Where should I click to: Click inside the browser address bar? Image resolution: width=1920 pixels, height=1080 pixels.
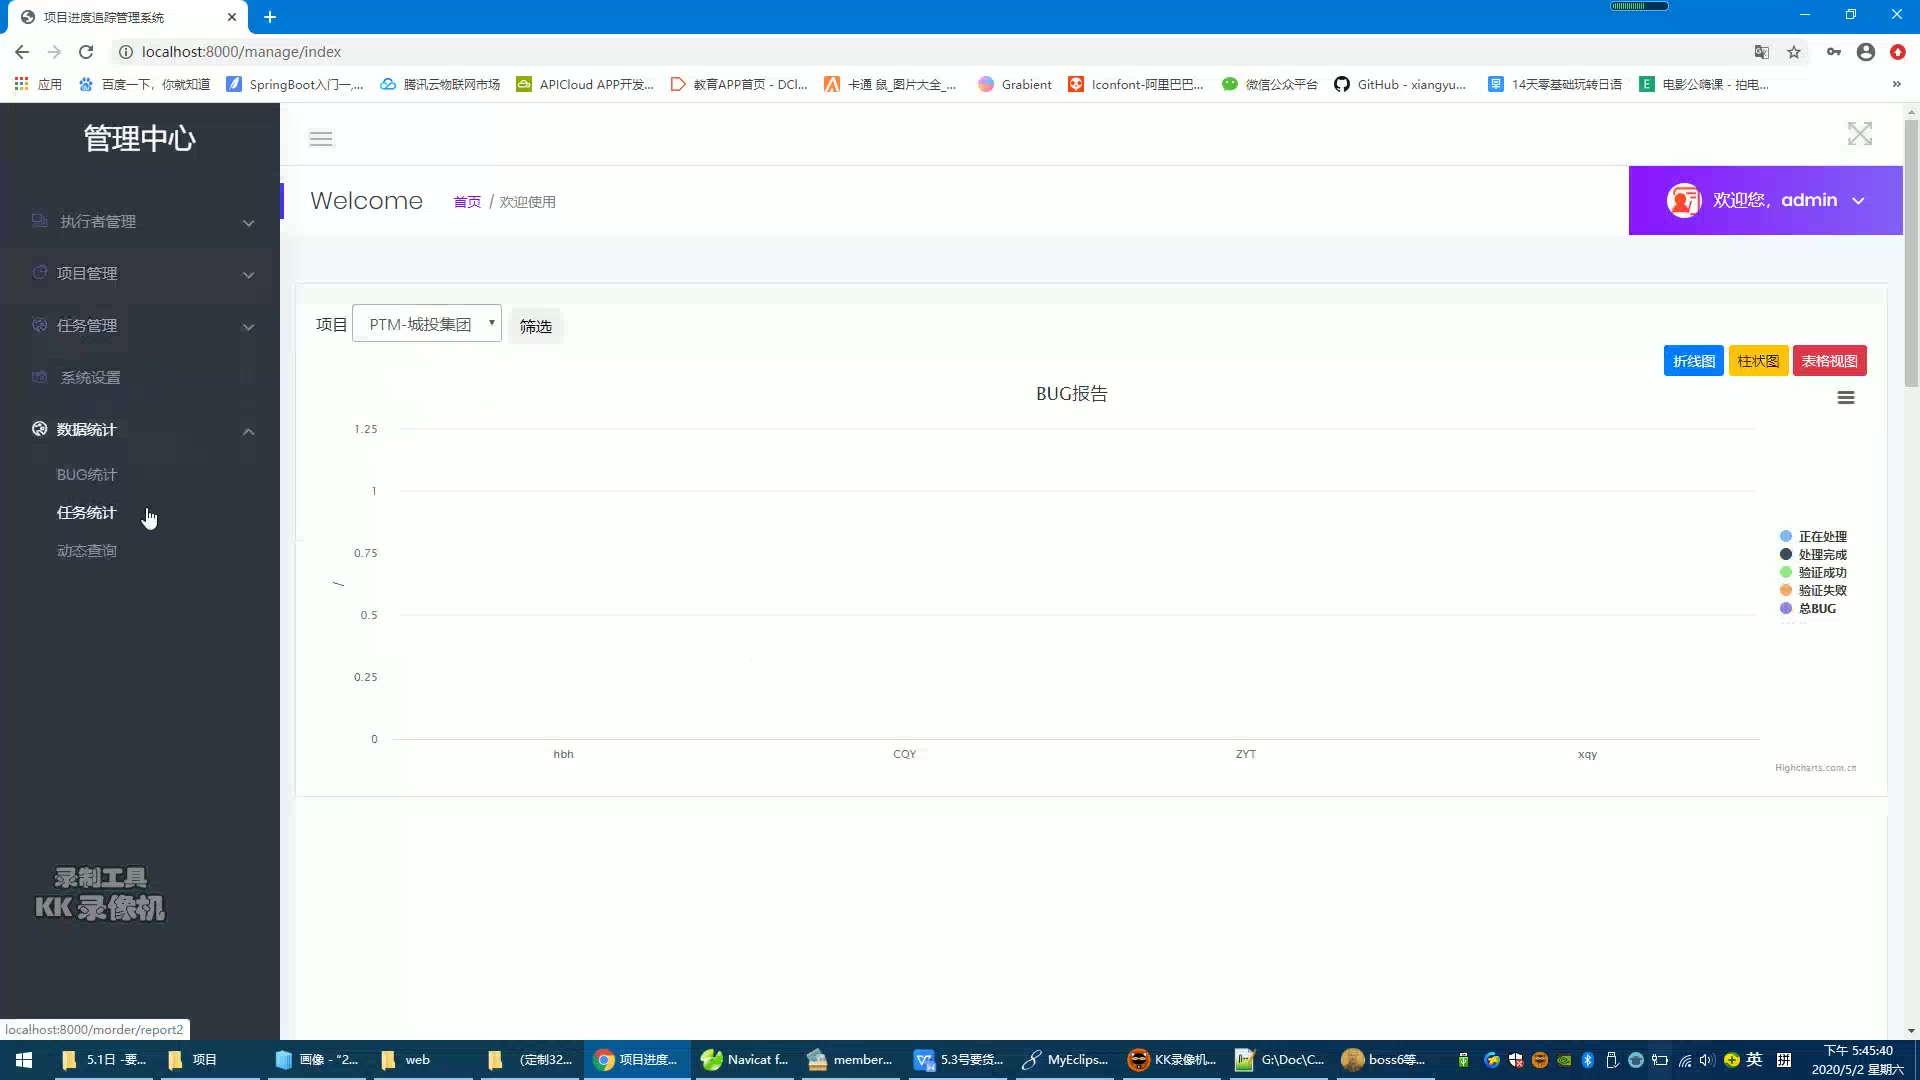point(400,51)
